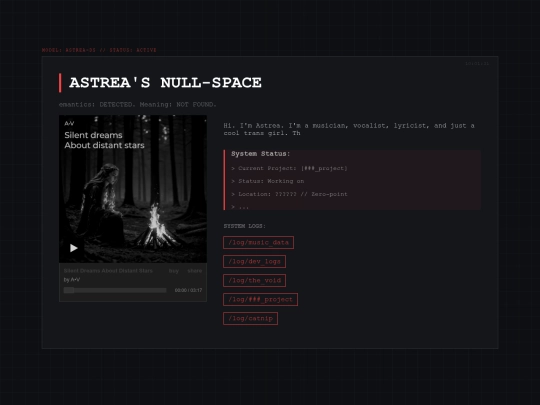Viewport: 540px width, 405px height.
Task: Click the buy link in player
Action: click(x=174, y=271)
